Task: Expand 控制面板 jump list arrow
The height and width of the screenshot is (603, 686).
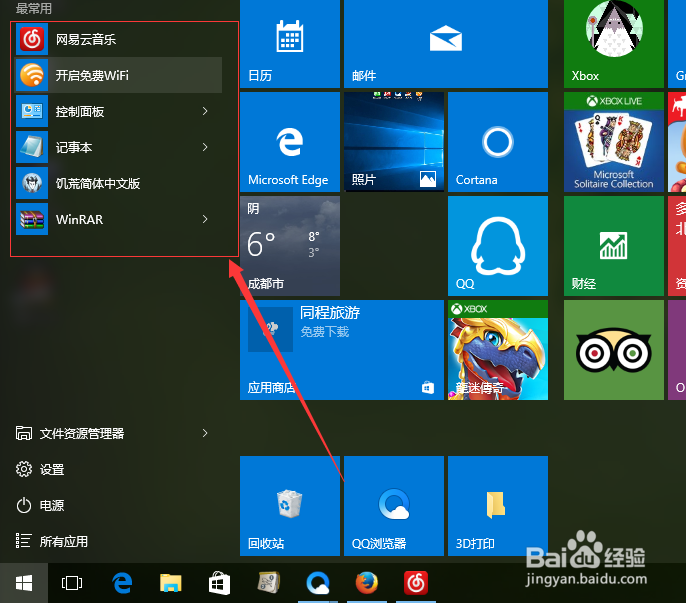Action: point(205,111)
